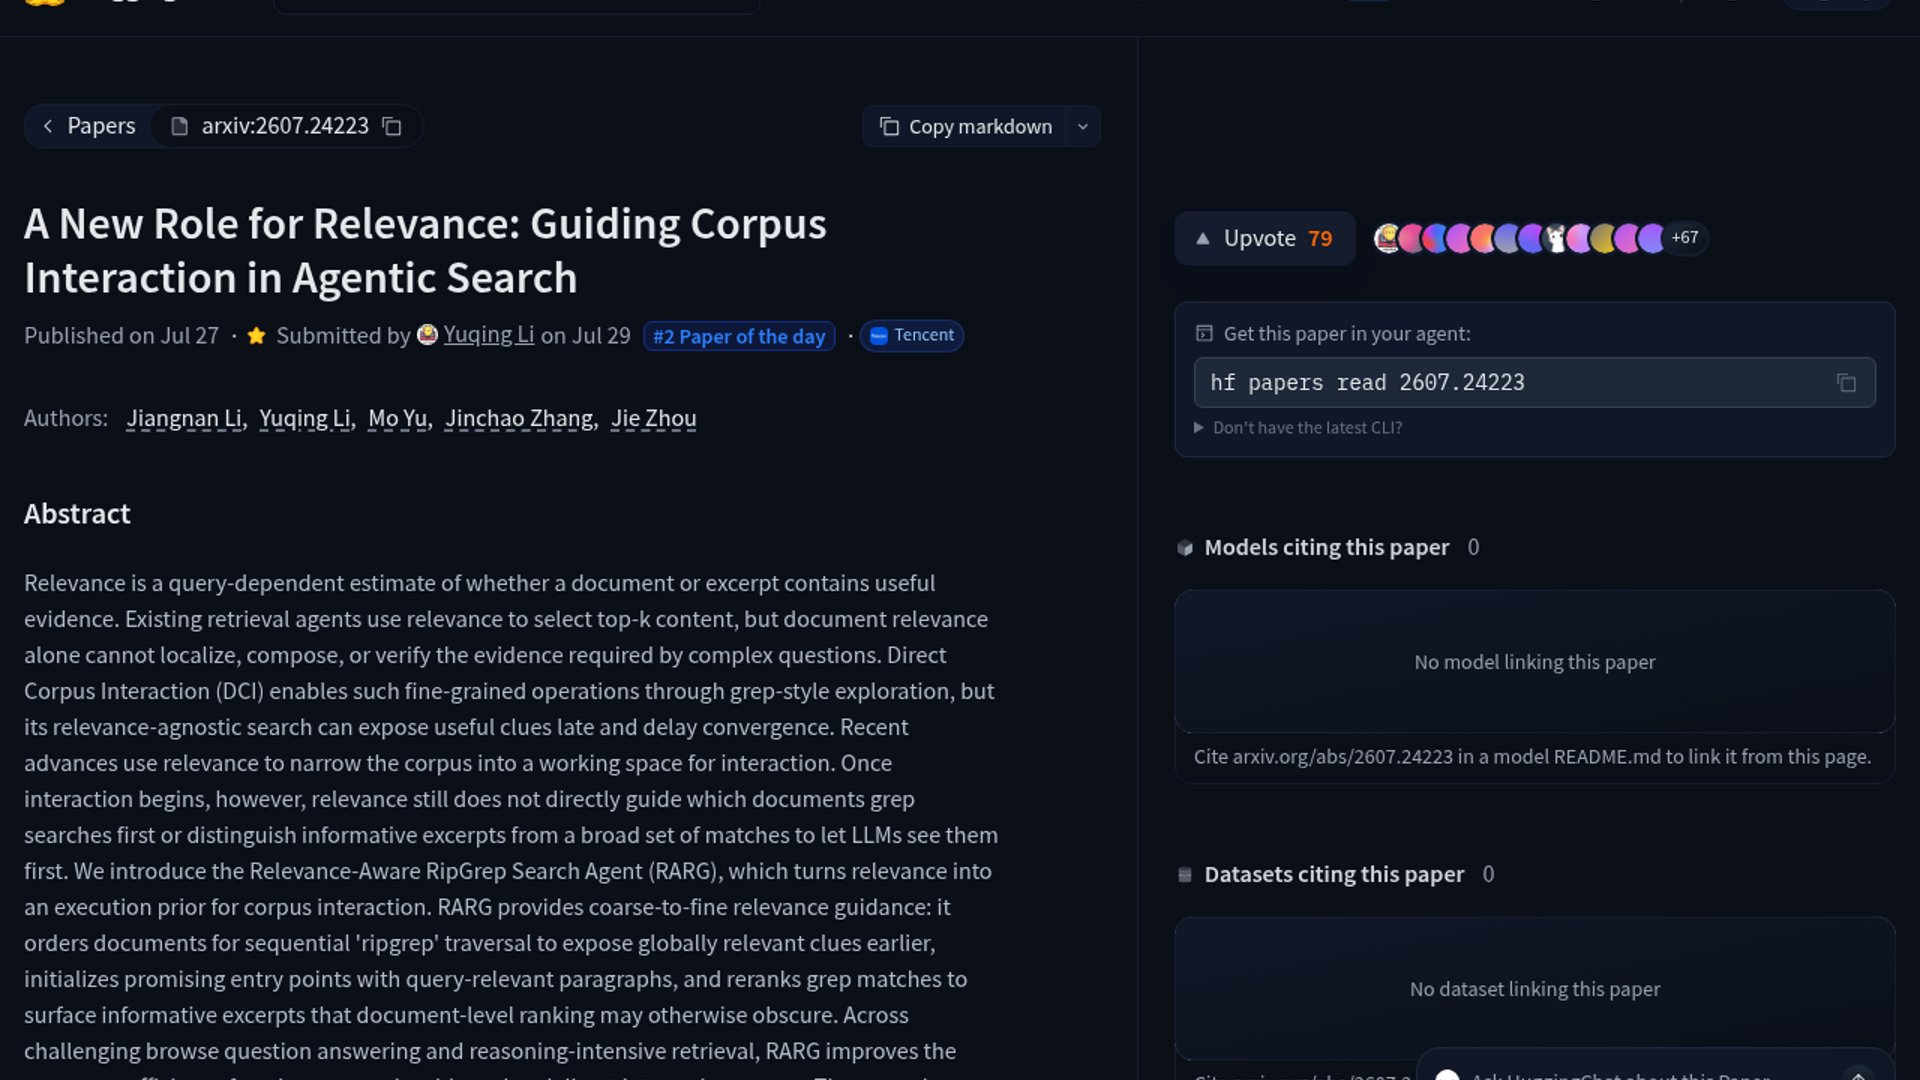Click "Get this paper in your agent:" label
The width and height of the screenshot is (1920, 1080).
click(1347, 334)
